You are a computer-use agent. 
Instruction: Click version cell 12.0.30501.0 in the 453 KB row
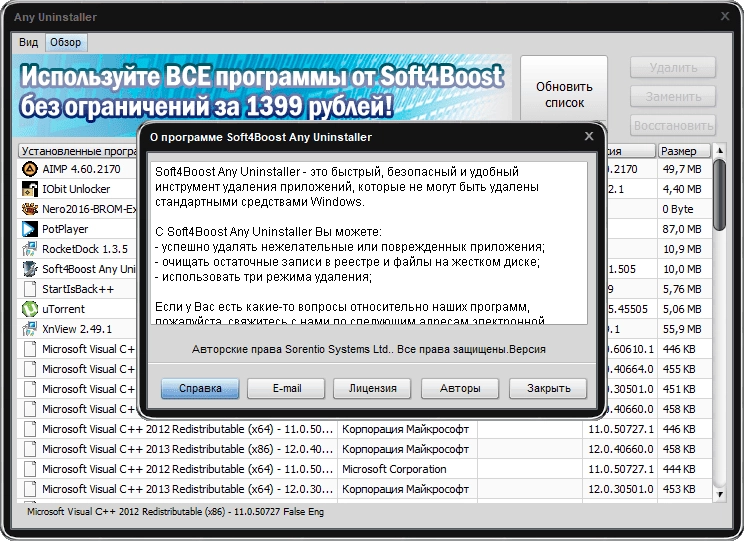point(621,489)
